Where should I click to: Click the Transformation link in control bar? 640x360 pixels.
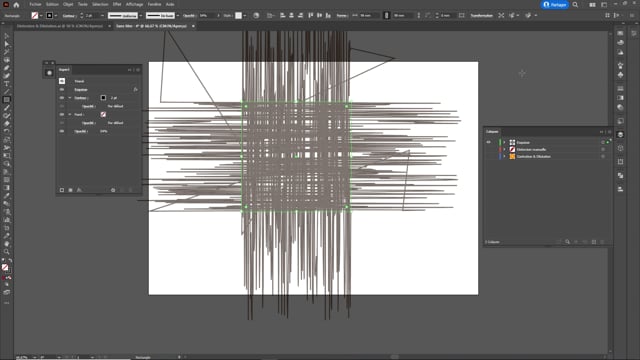pyautogui.click(x=481, y=16)
